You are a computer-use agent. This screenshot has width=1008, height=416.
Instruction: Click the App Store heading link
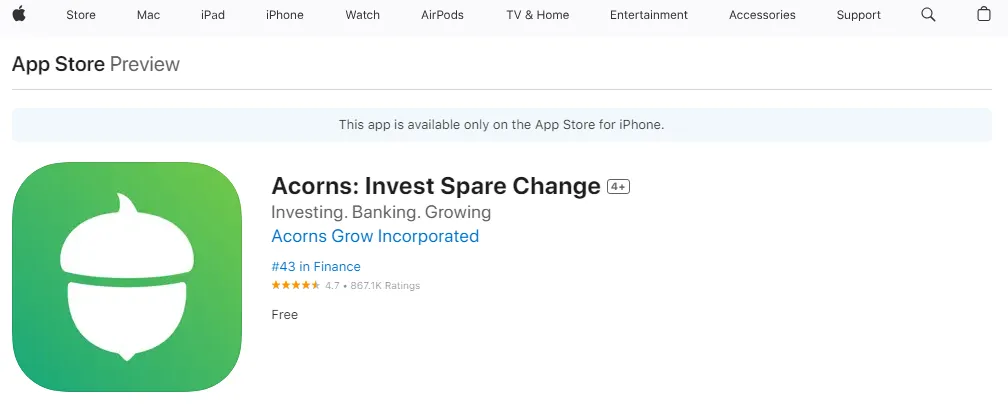58,64
